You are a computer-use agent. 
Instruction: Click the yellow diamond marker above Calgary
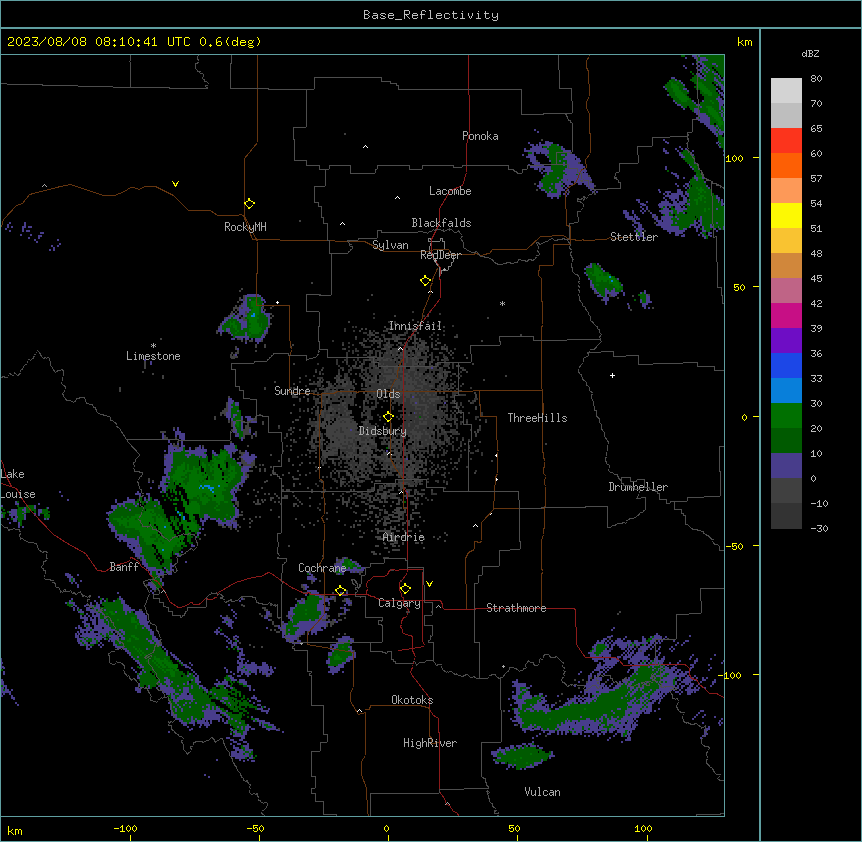(405, 589)
